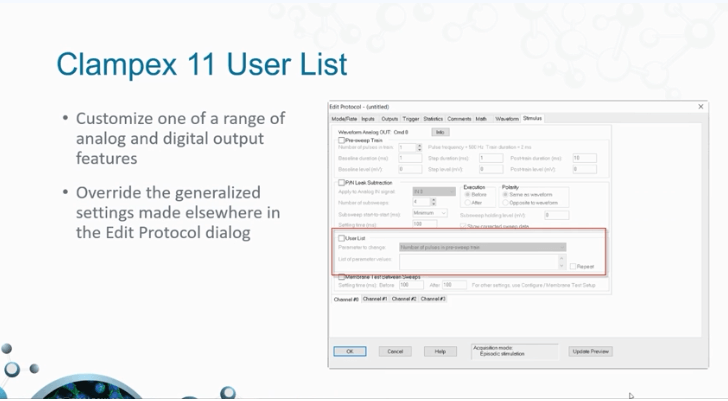Enable P/N Leak Subtraction checkbox
728x401 pixels.
[x=342, y=182]
